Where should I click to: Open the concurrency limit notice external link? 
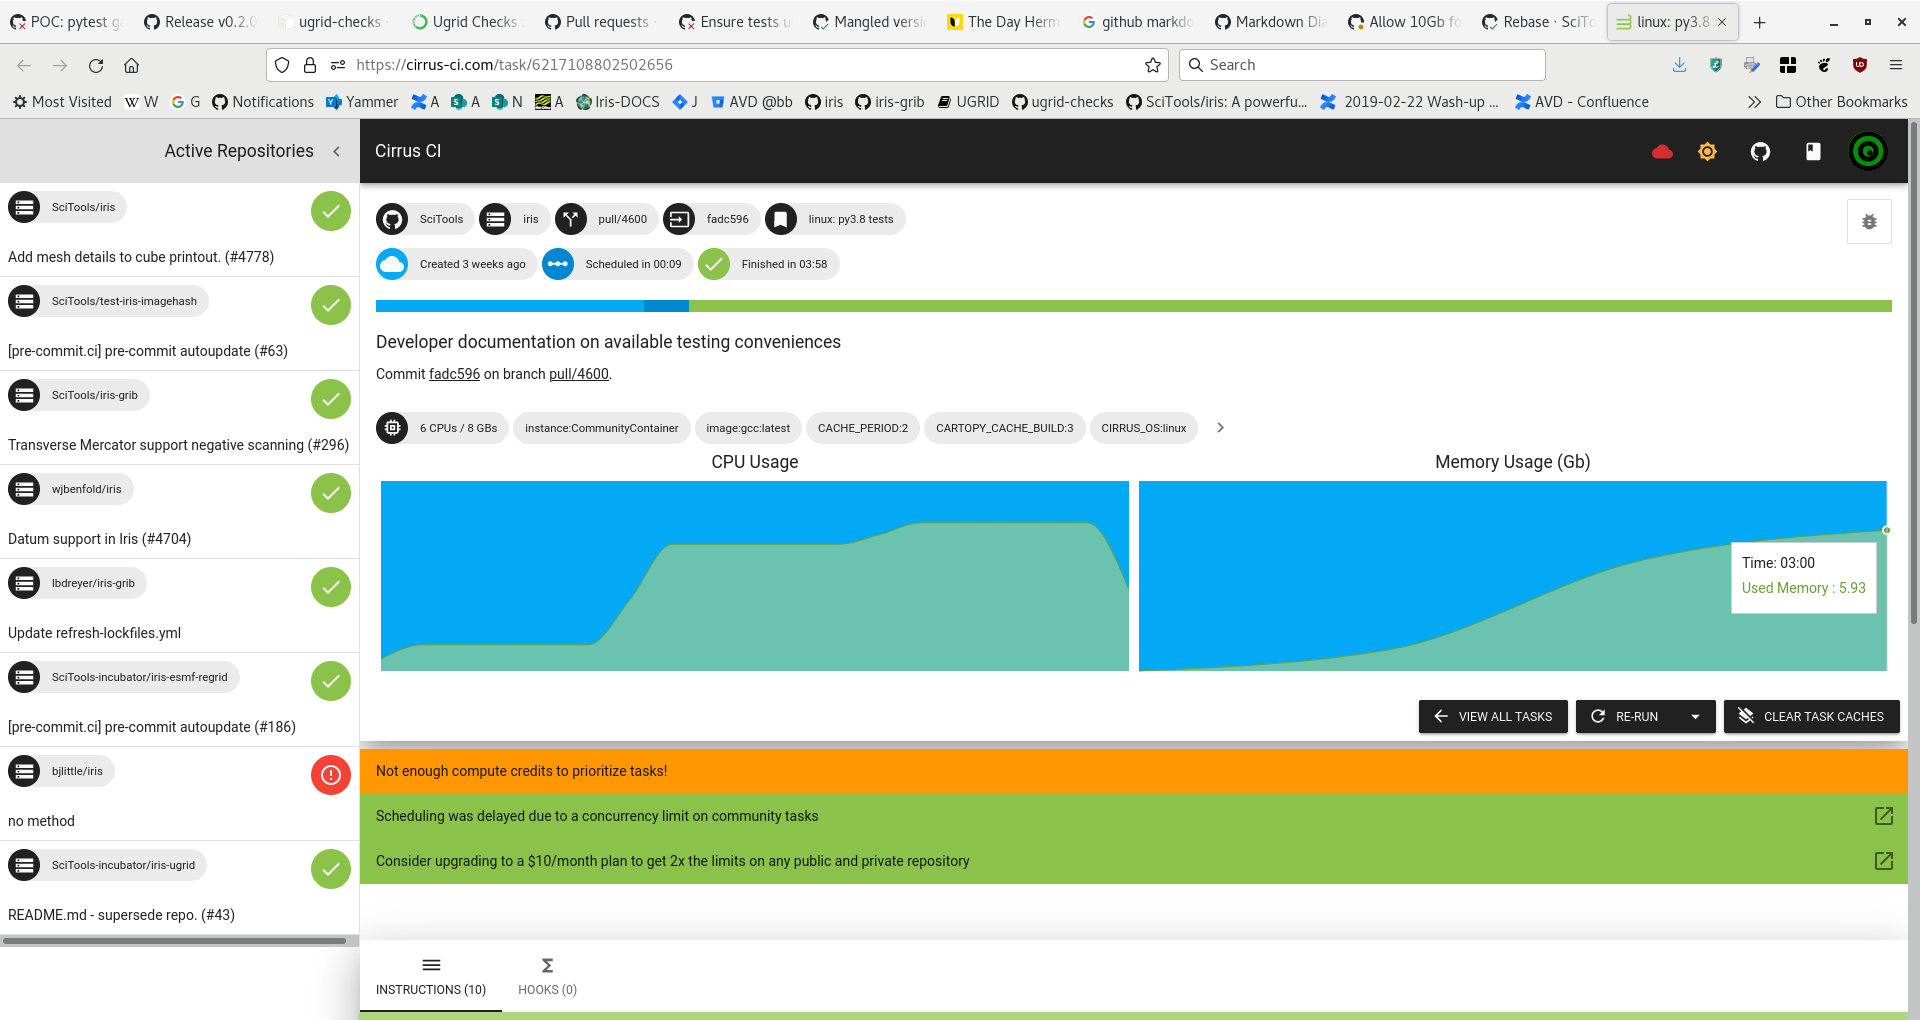1884,816
